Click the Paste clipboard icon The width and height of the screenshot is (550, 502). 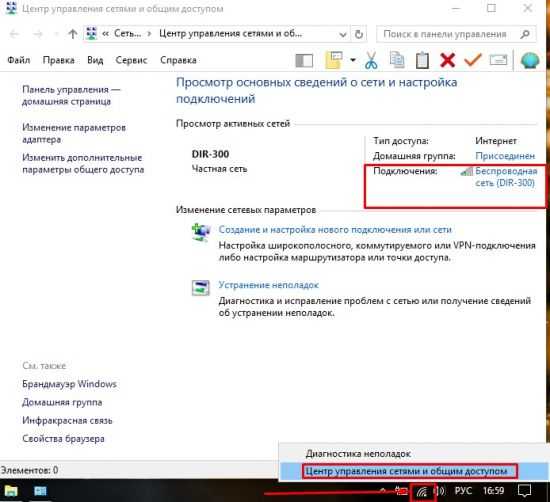[422, 60]
